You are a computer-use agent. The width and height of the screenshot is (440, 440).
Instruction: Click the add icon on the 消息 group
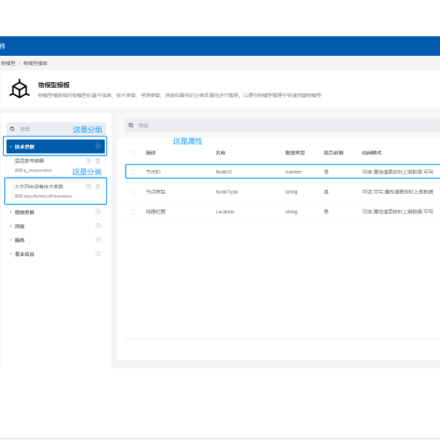[98, 226]
